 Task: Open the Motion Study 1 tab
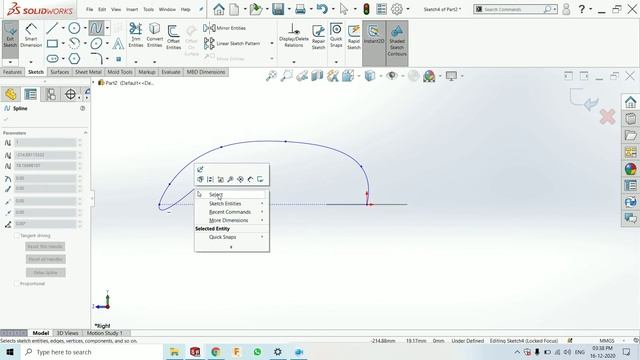tap(104, 333)
